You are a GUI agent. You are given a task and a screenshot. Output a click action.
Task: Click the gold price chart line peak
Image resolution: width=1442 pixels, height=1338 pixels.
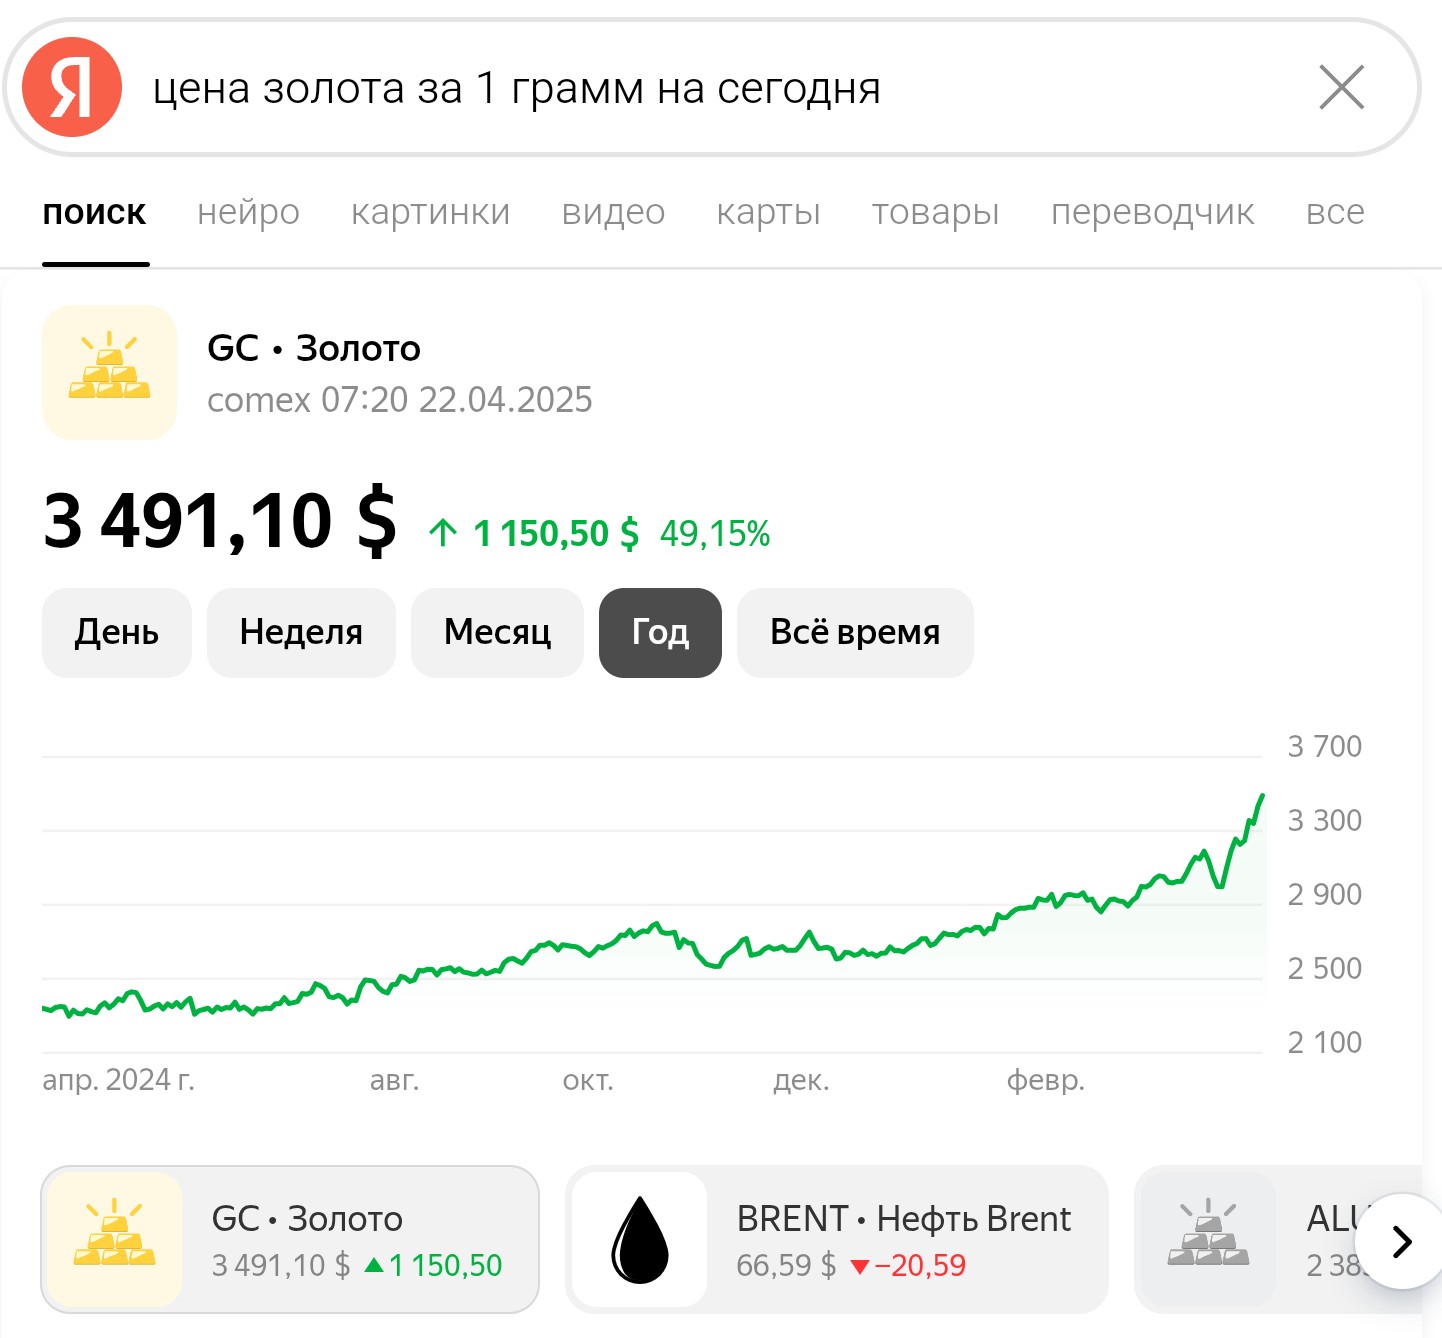[x=1263, y=796]
